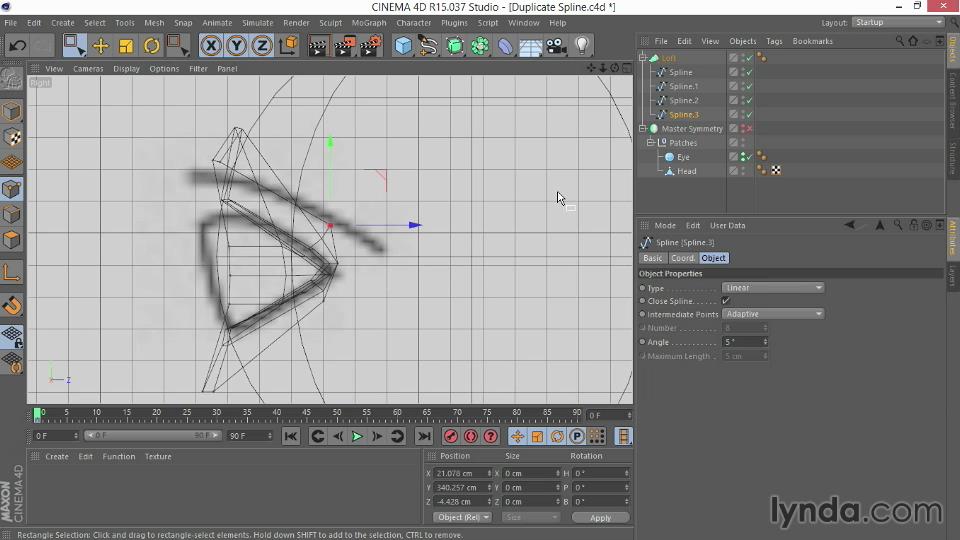The width and height of the screenshot is (960, 540).
Task: Select the Rotate tool
Action: (151, 46)
